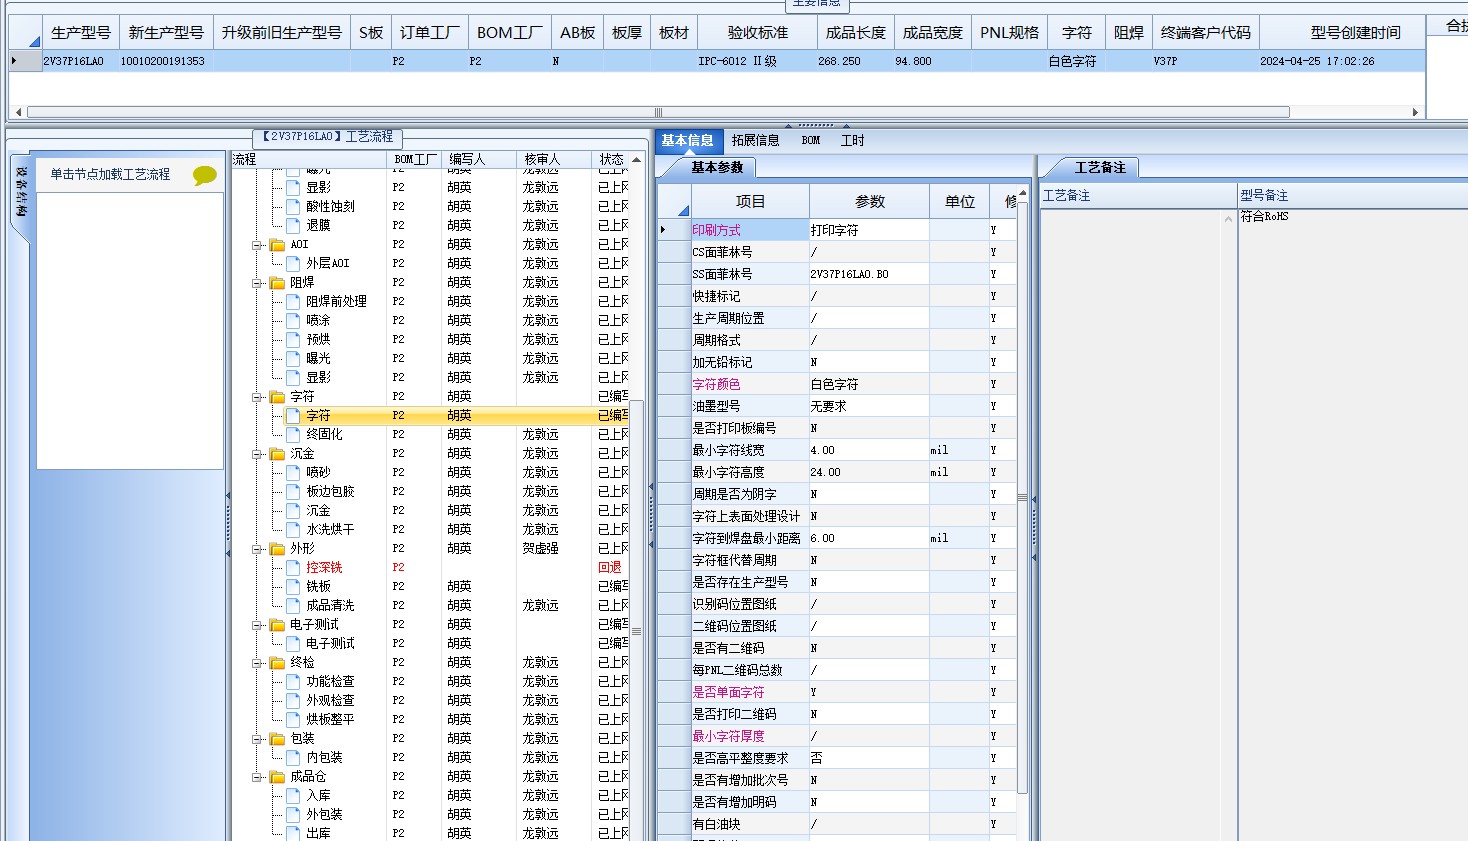Viewport: 1468px width, 841px height.
Task: Click the 印刷方式 value field 打印字符
Action: [869, 230]
